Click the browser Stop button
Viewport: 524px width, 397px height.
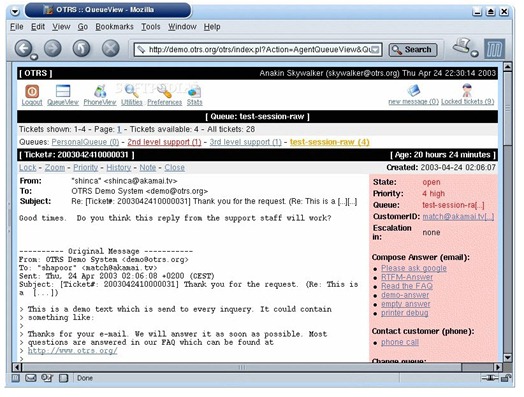coord(111,48)
